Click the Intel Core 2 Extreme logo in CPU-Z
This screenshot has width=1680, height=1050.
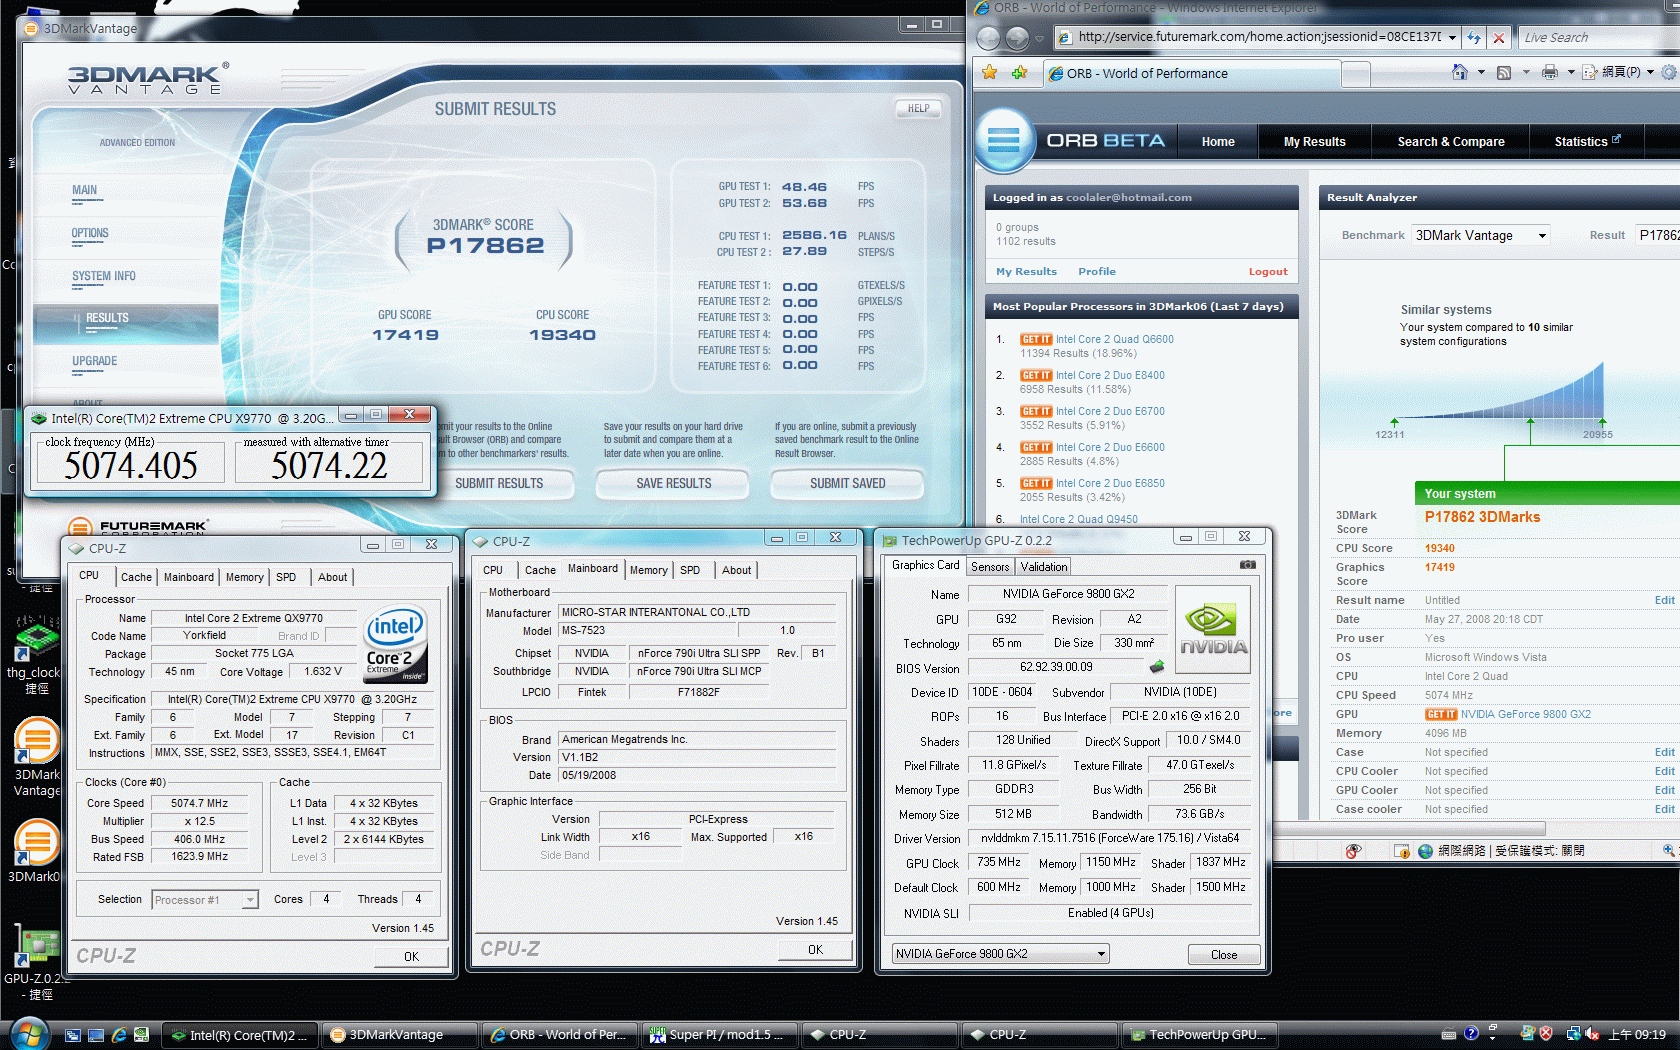click(x=395, y=644)
